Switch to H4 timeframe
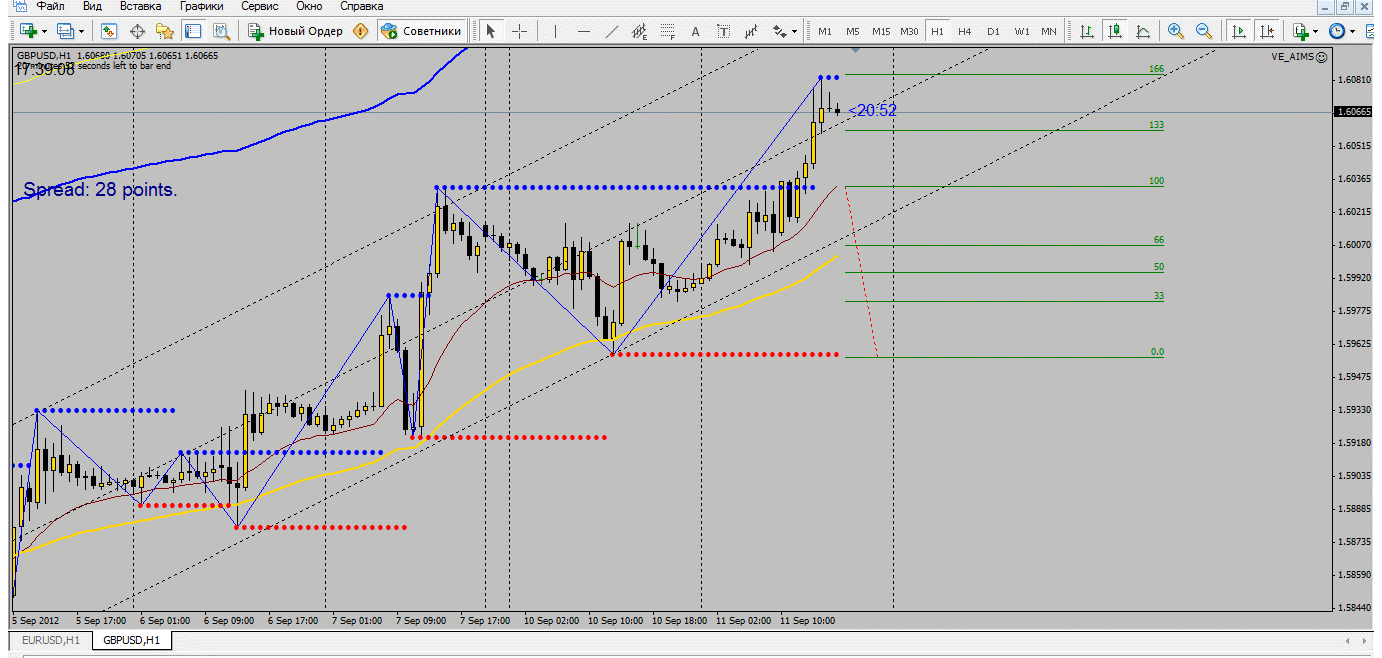 point(965,31)
